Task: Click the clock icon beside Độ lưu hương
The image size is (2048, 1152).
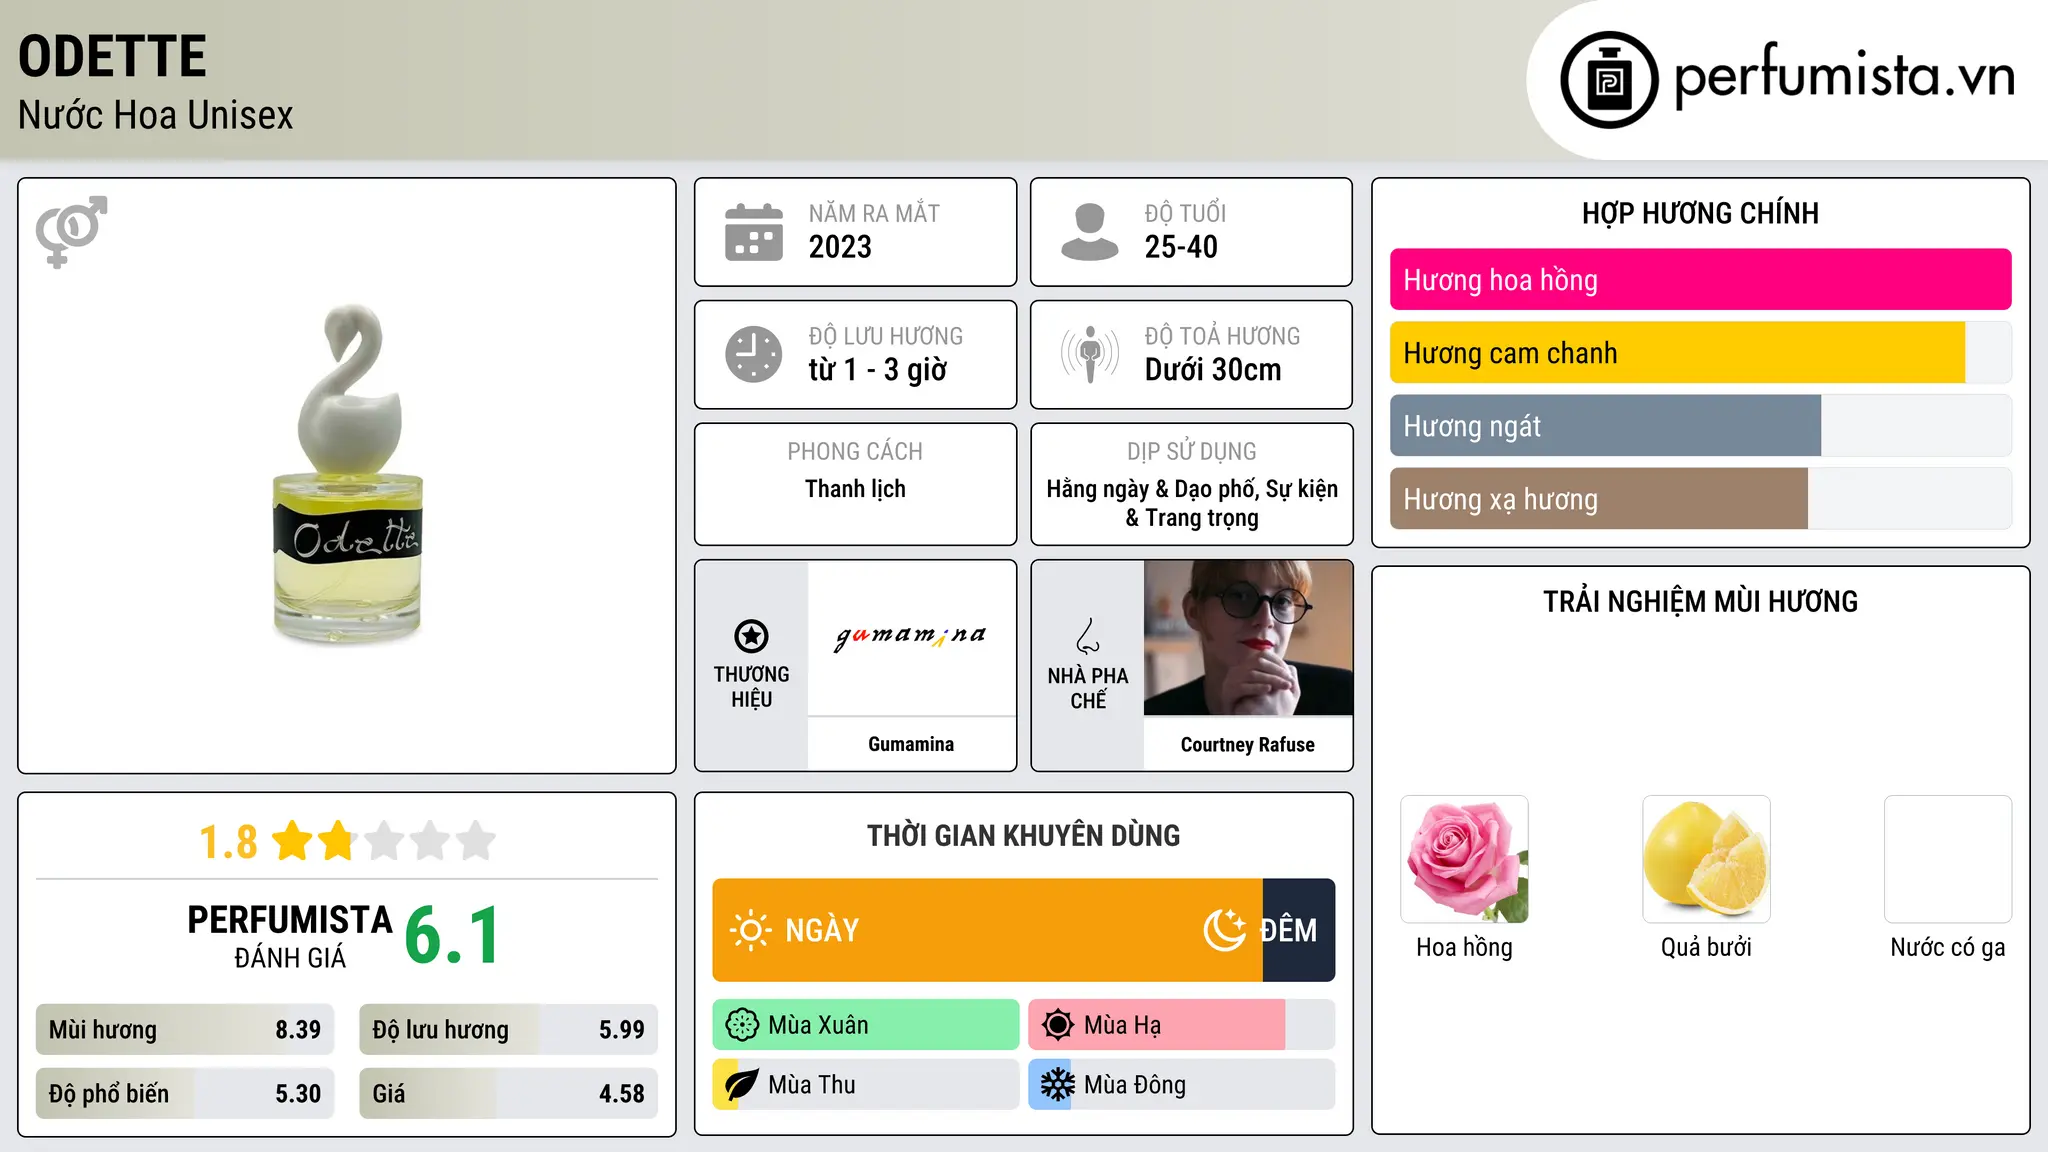Action: pyautogui.click(x=754, y=354)
